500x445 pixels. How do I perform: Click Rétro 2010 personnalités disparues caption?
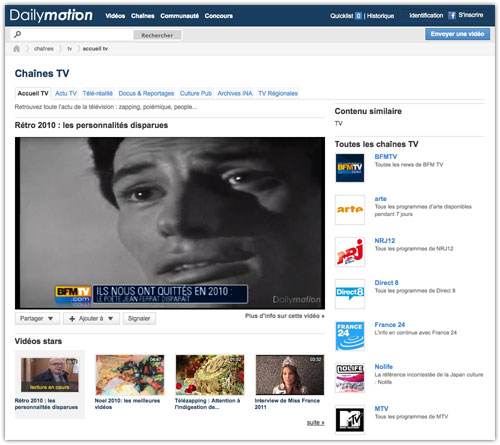(46, 404)
